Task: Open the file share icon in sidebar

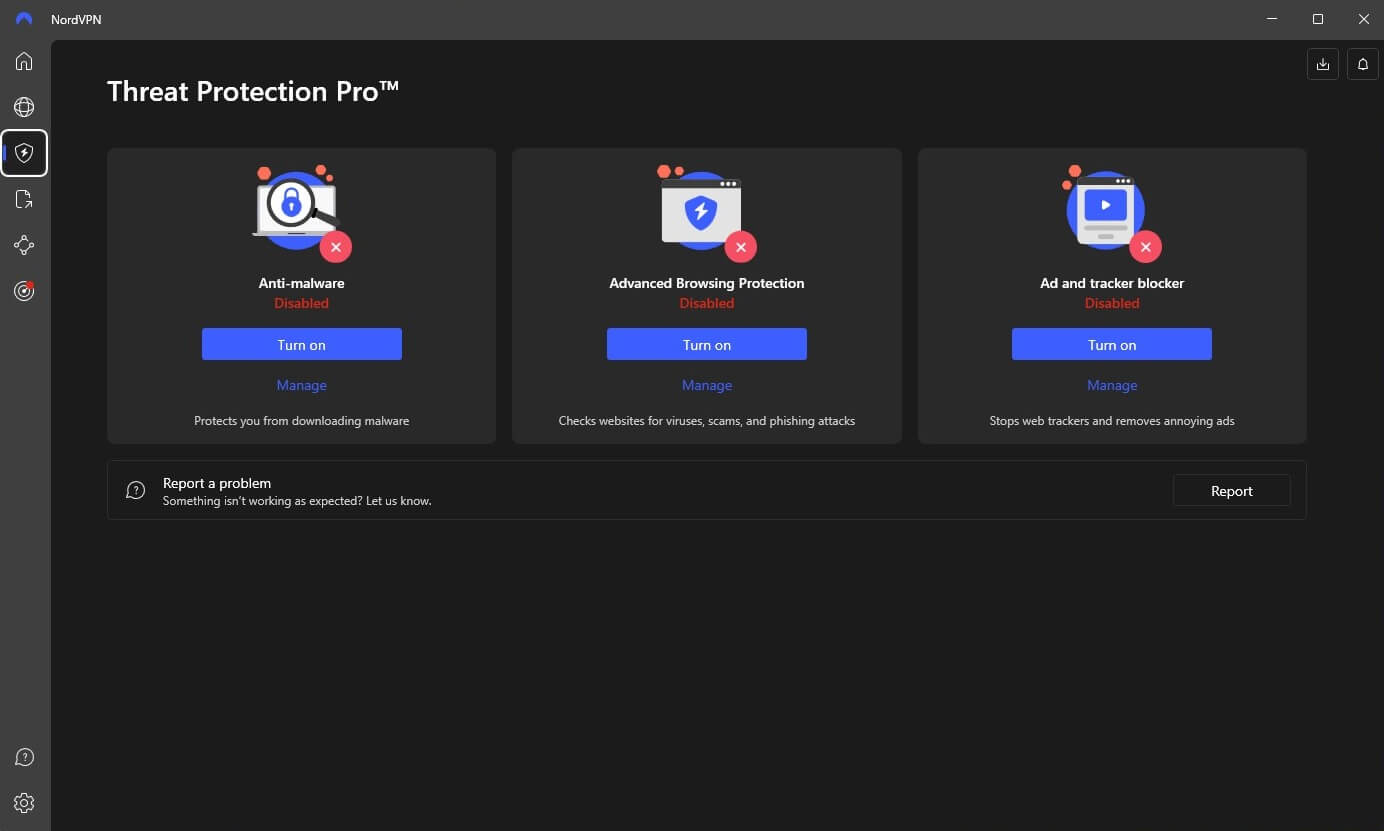Action: pos(24,199)
